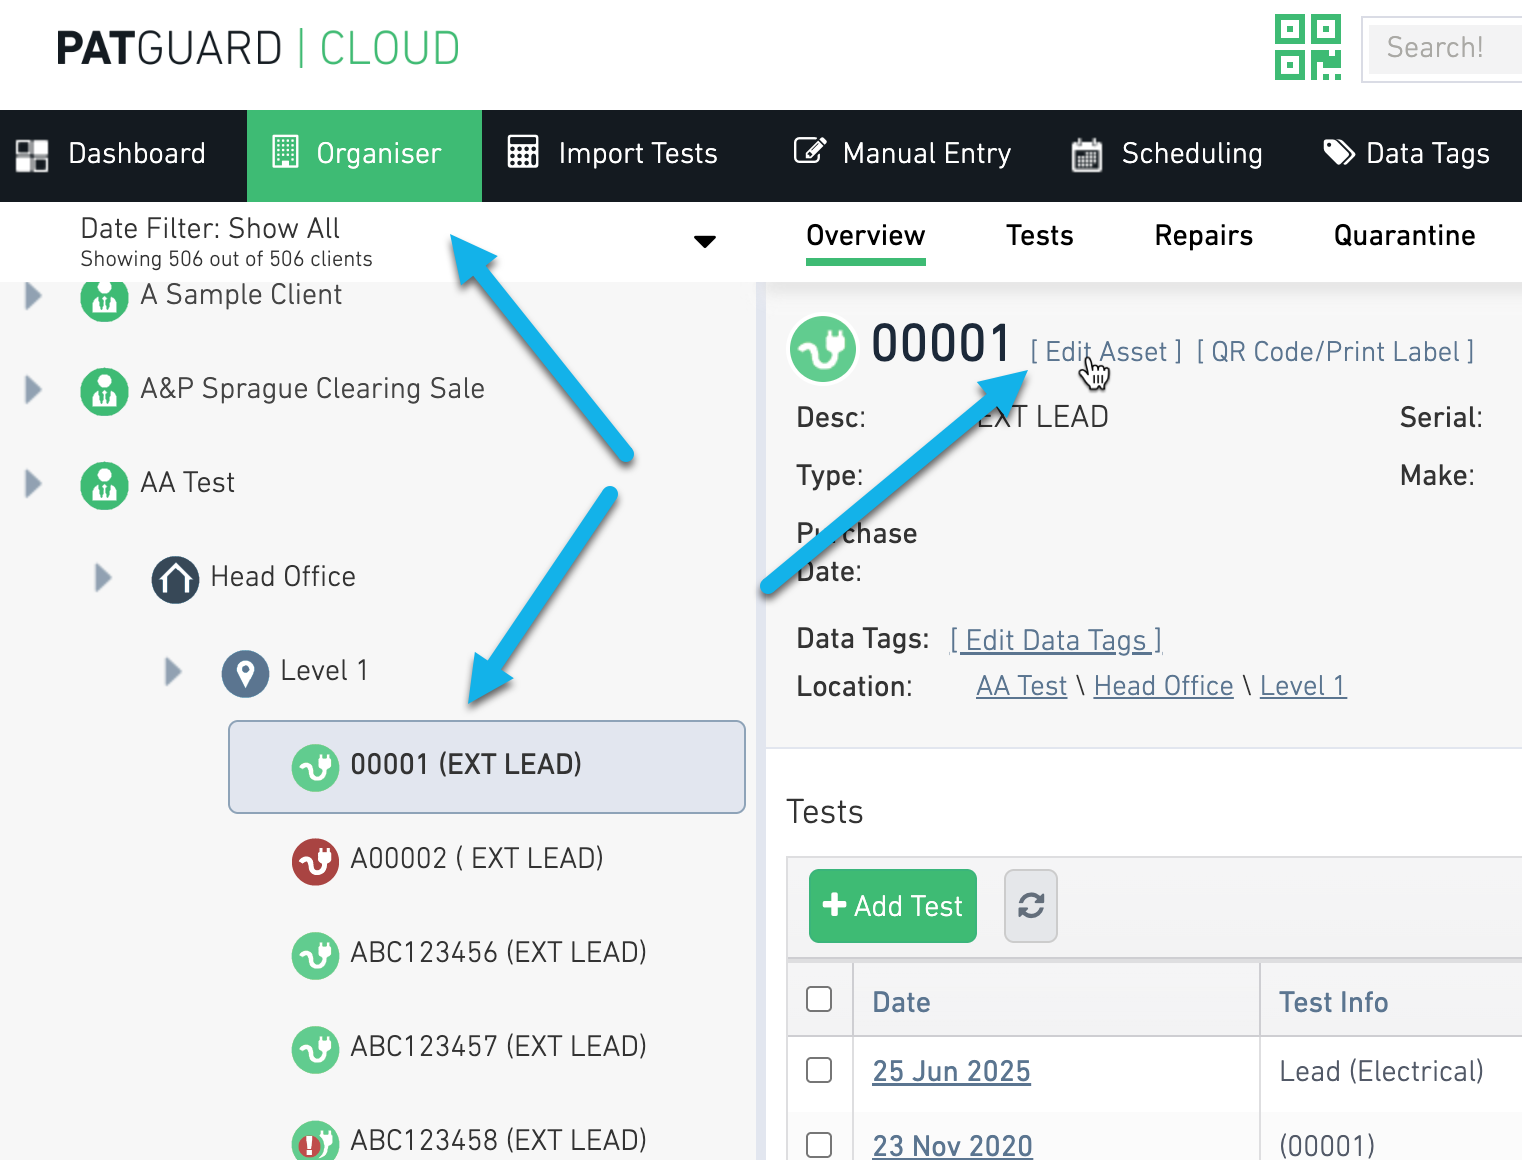Screen dimensions: 1522x1160
Task: Expand the A&P Sprague Clearing Sale node
Action: [33, 389]
